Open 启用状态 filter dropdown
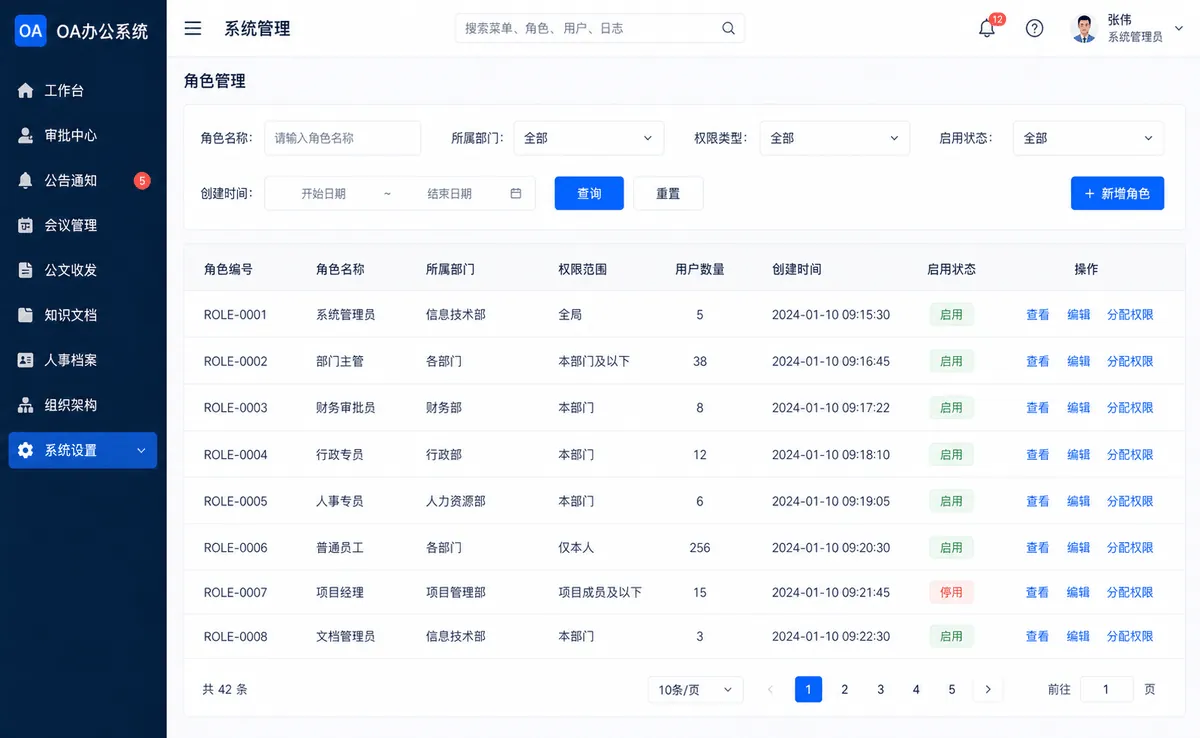 [1089, 138]
